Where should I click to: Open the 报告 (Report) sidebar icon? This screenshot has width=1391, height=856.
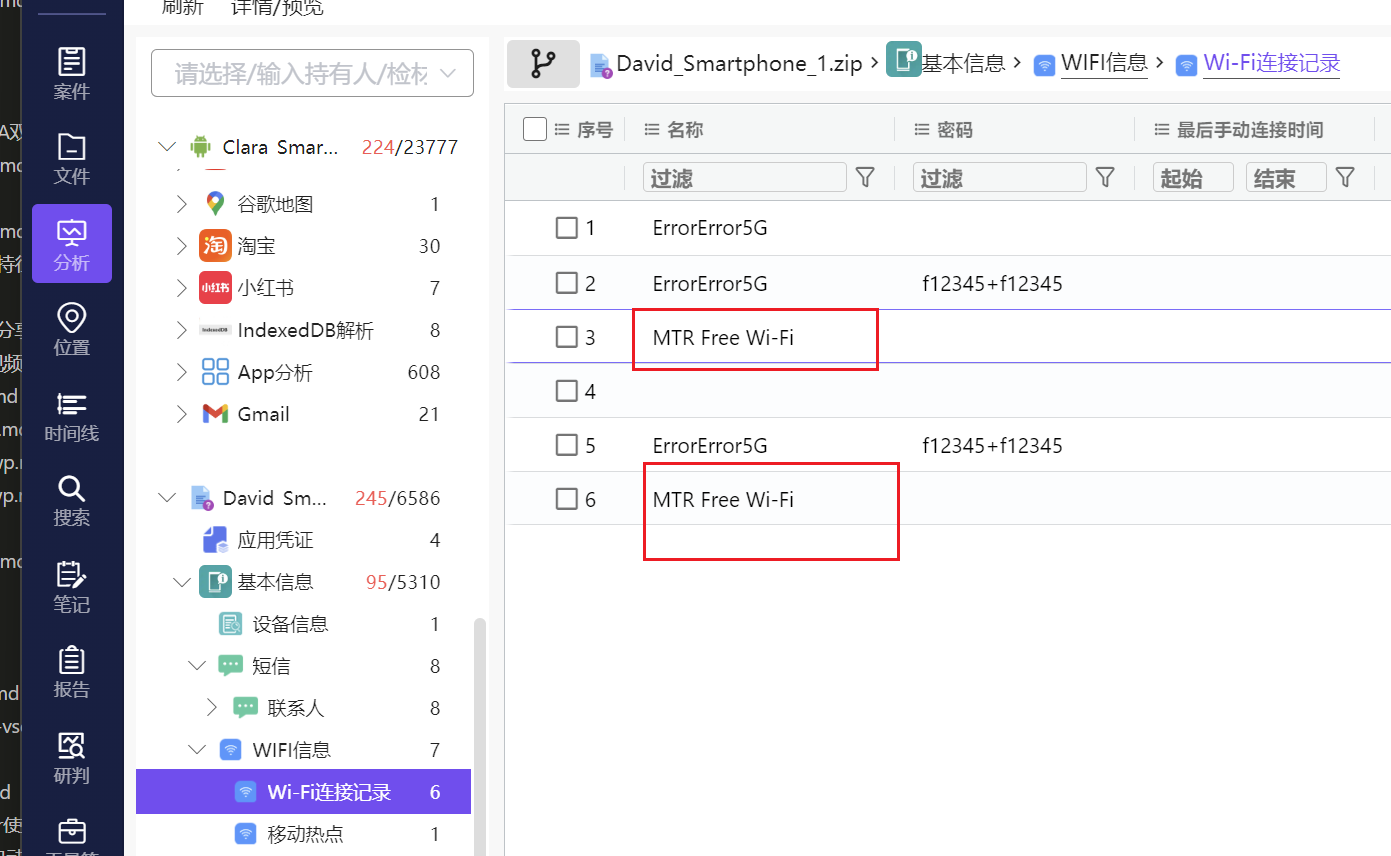[x=71, y=672]
